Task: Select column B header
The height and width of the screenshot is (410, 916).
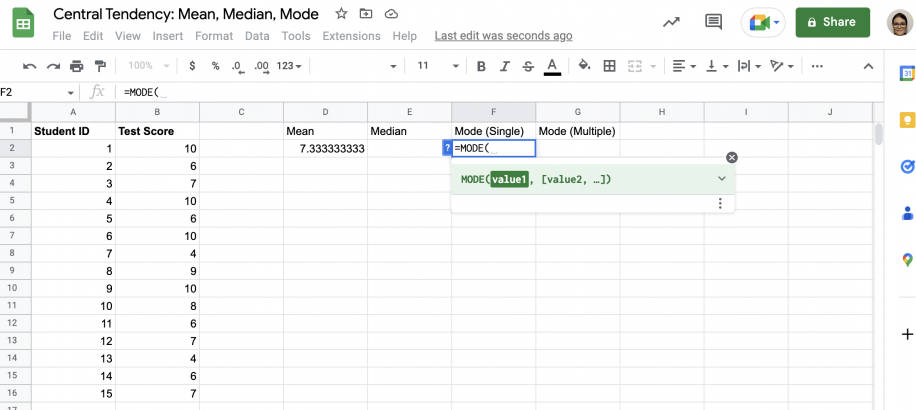Action: coord(157,112)
